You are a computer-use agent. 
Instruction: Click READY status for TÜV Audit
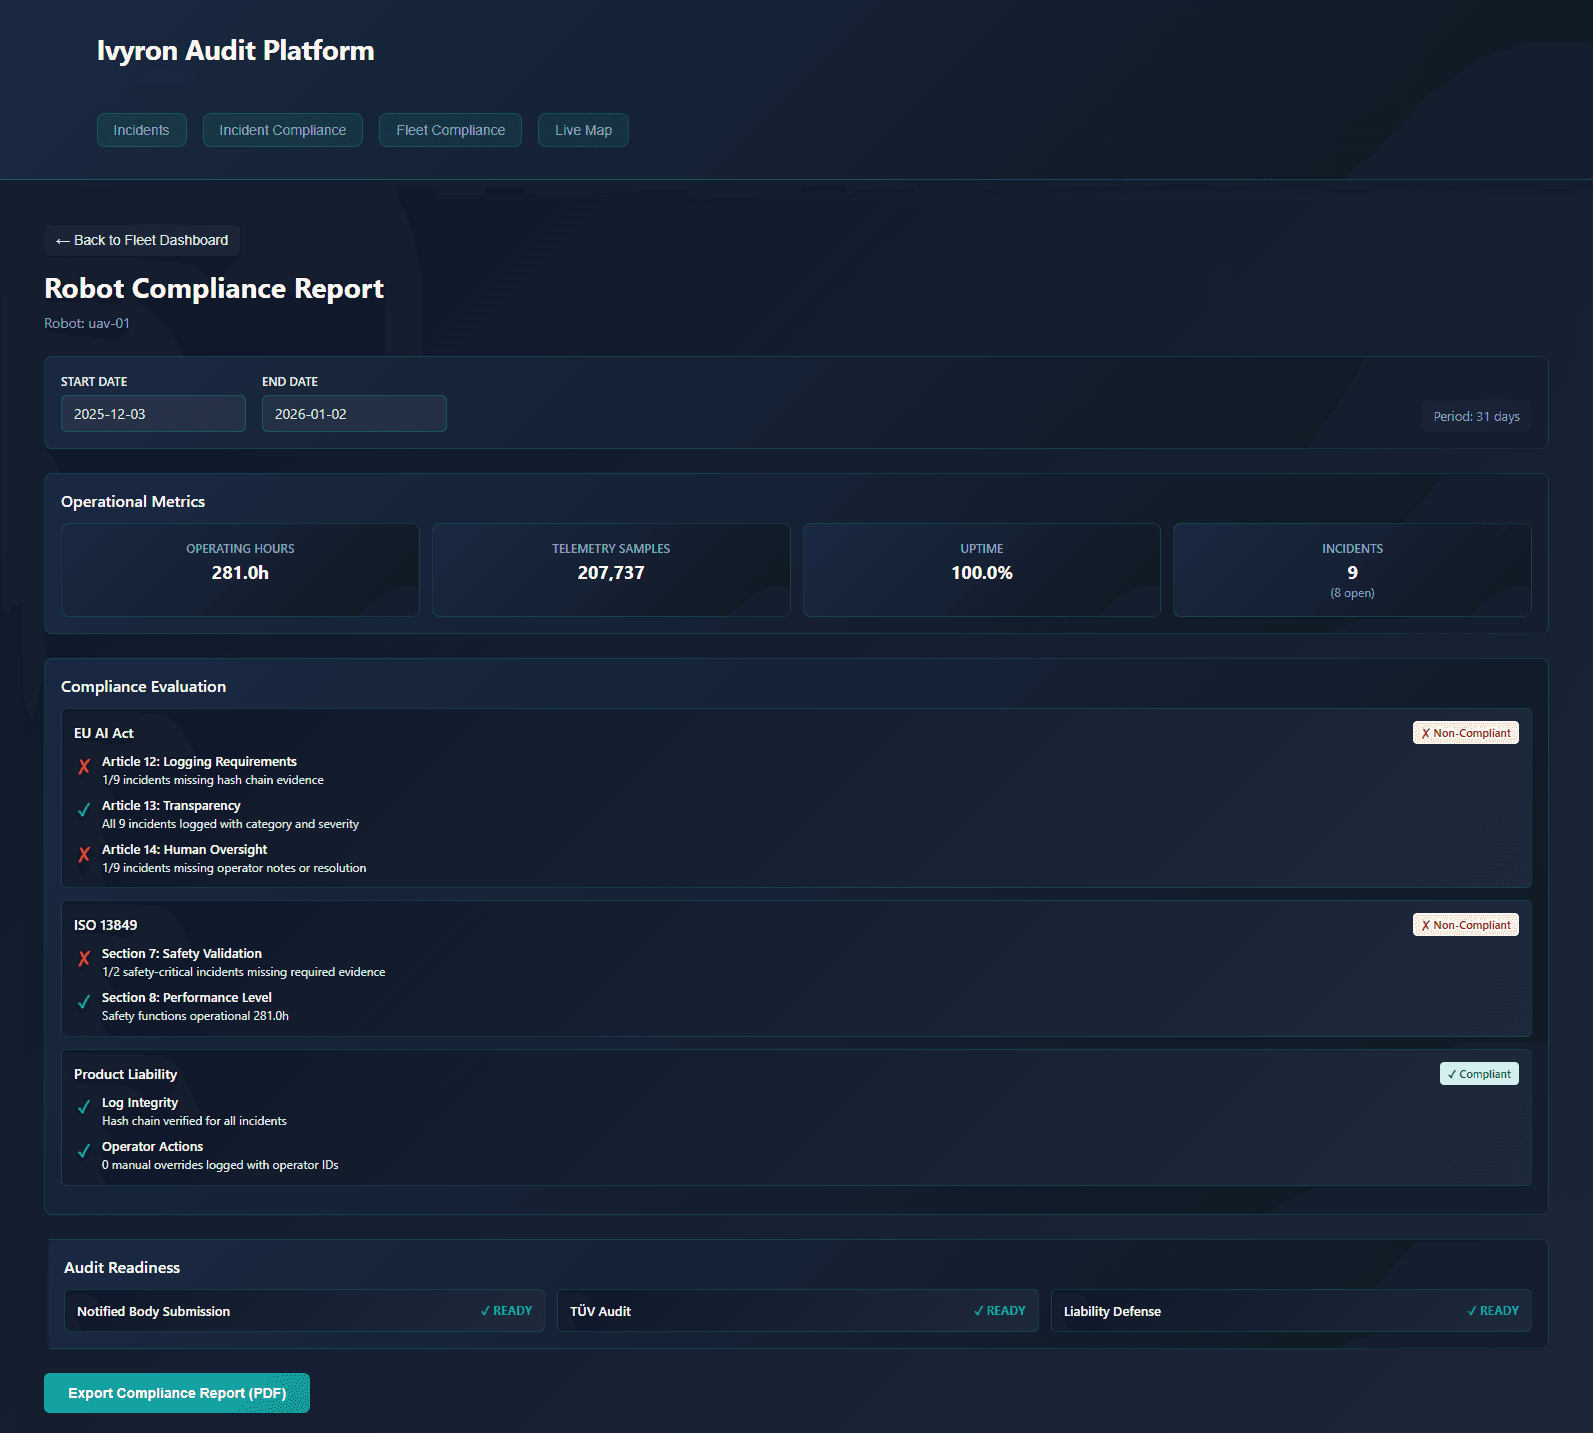[x=999, y=1311]
